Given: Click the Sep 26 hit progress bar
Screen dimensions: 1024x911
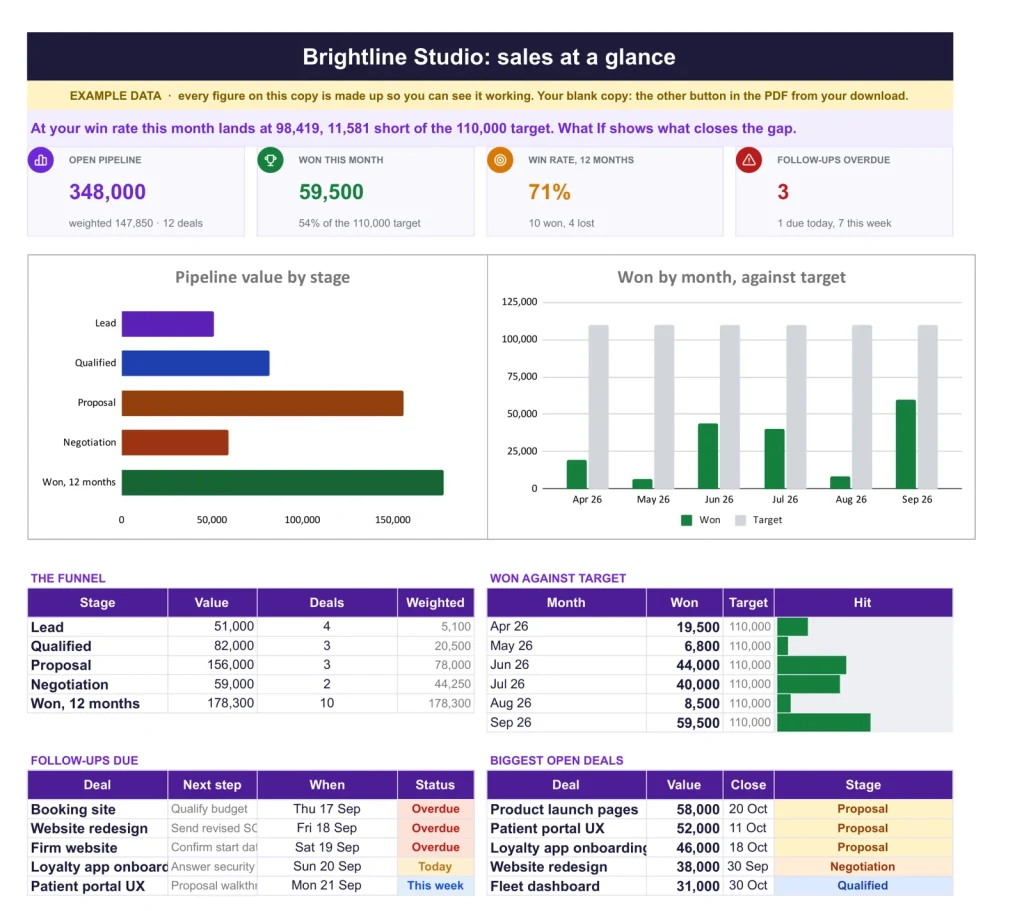Looking at the screenshot, I should click(x=824, y=722).
